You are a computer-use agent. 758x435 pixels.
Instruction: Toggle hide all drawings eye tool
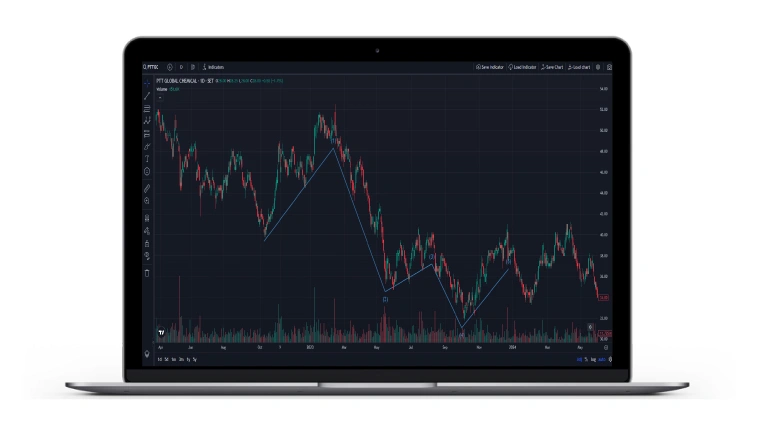(147, 256)
